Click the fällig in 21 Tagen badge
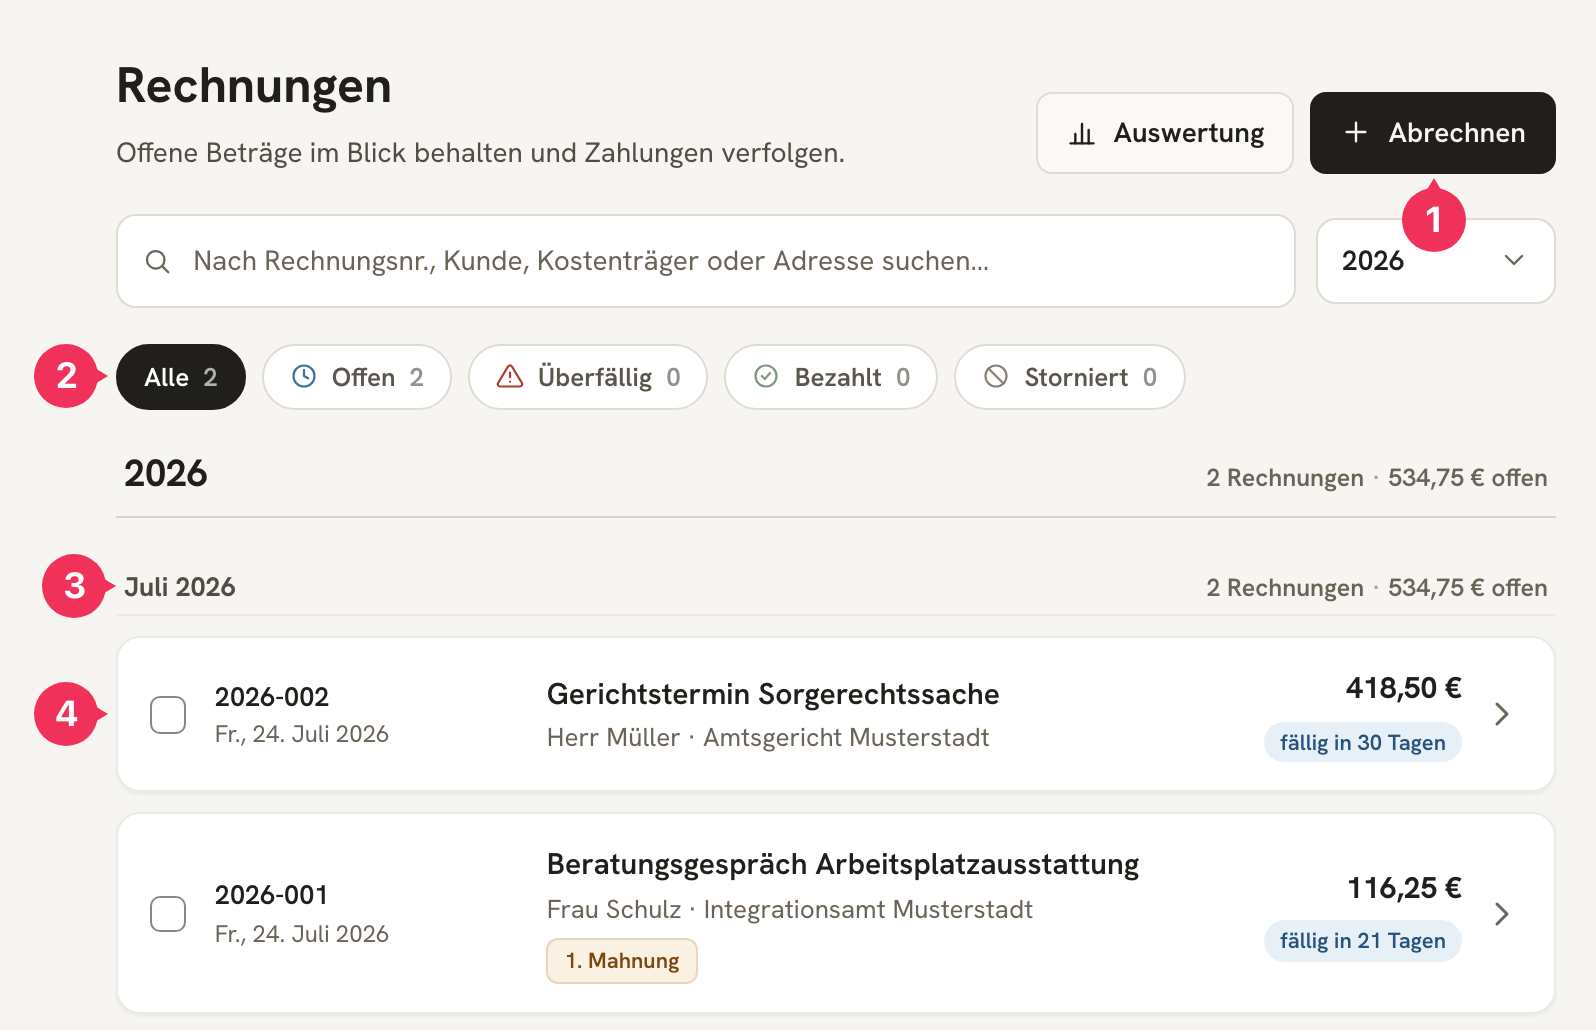The height and width of the screenshot is (1030, 1596). (1363, 941)
